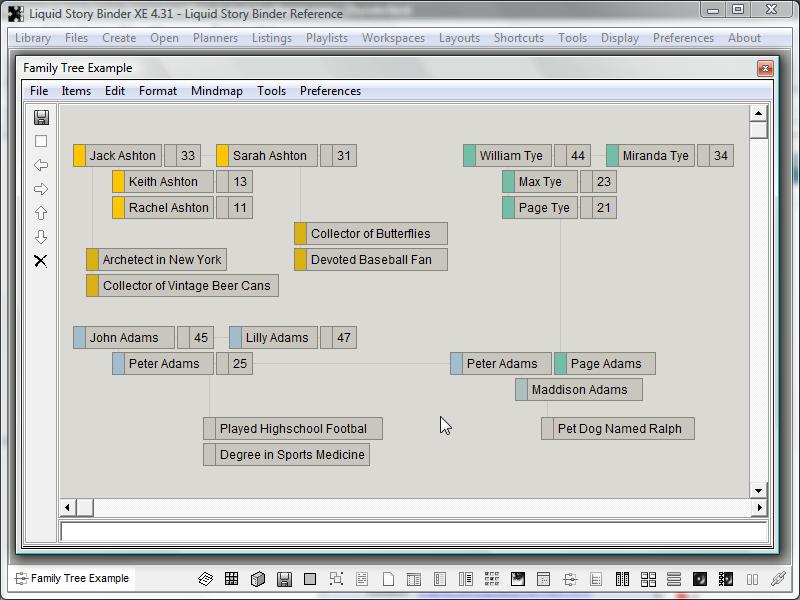Select the Jack Ashton node
Screen dimensions: 800x600
[x=122, y=156]
